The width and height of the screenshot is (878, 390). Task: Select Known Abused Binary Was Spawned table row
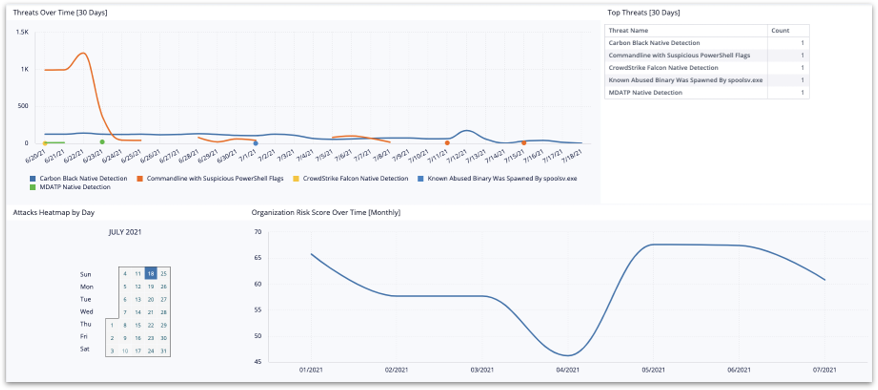707,80
